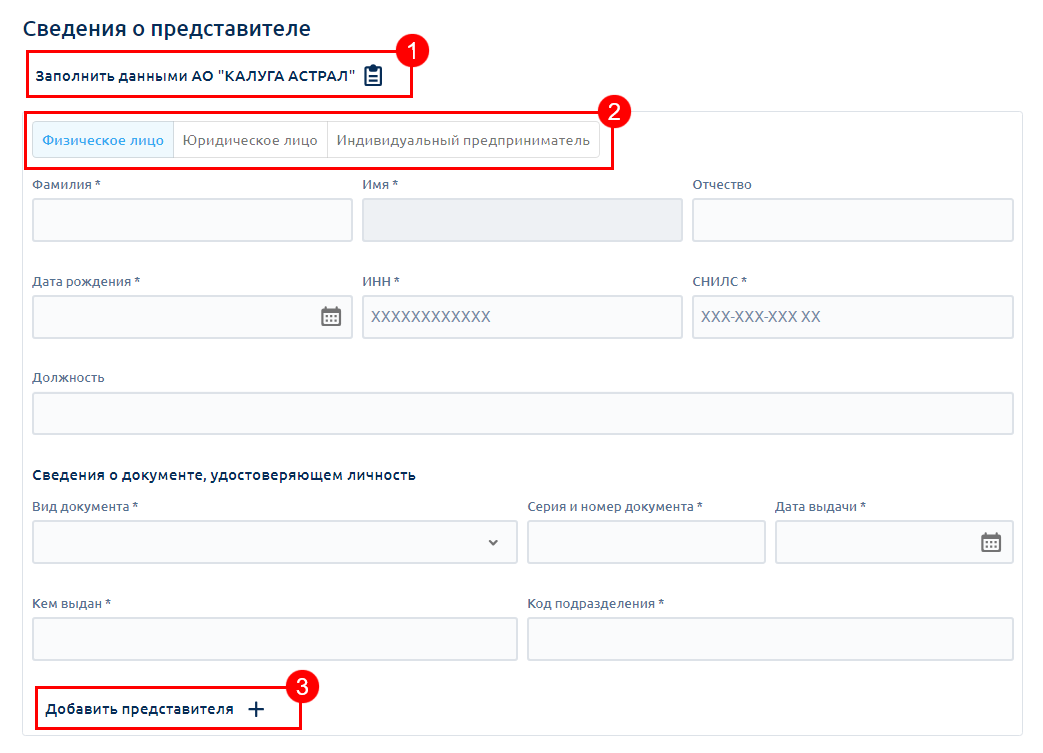Click the Имя text field

pyautogui.click(x=522, y=220)
